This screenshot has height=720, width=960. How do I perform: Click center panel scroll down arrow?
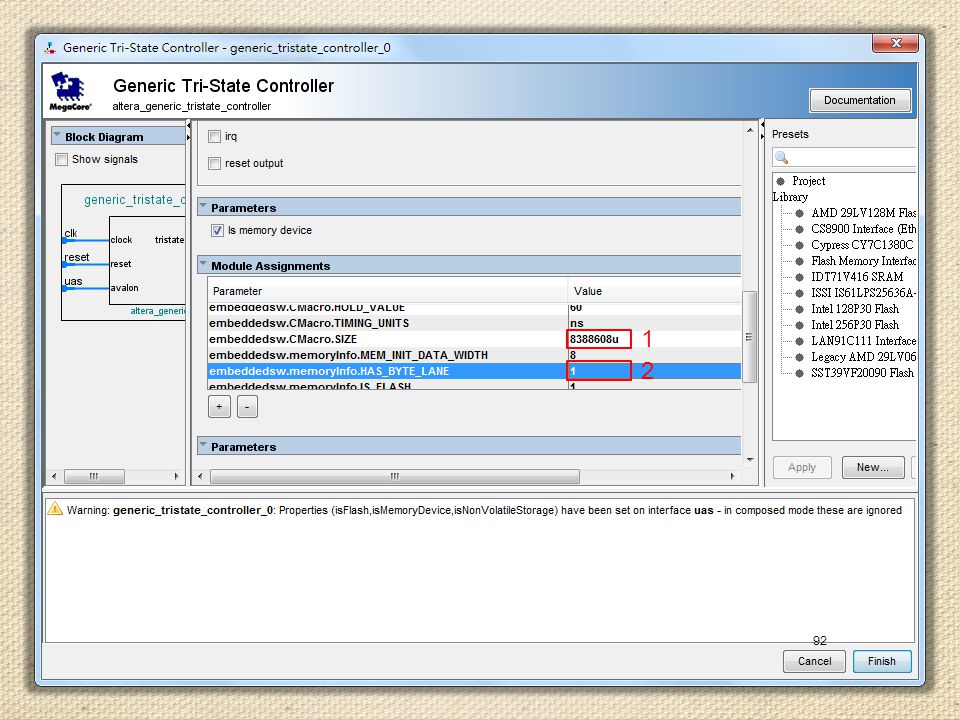(x=750, y=460)
